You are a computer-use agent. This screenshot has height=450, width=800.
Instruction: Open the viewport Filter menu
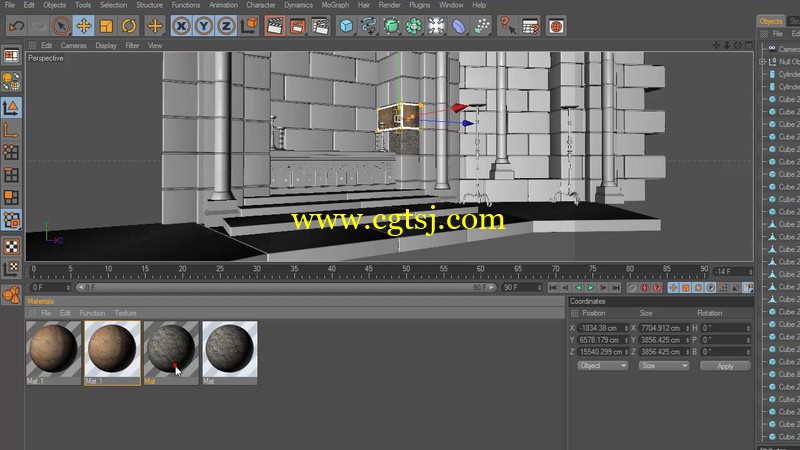coord(132,45)
